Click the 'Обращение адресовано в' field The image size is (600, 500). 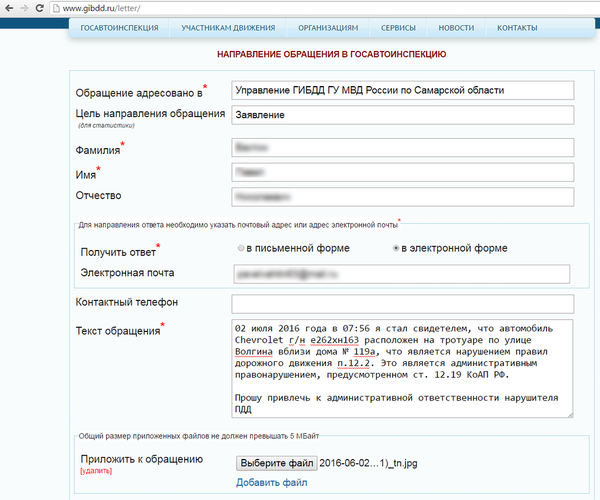click(x=403, y=90)
